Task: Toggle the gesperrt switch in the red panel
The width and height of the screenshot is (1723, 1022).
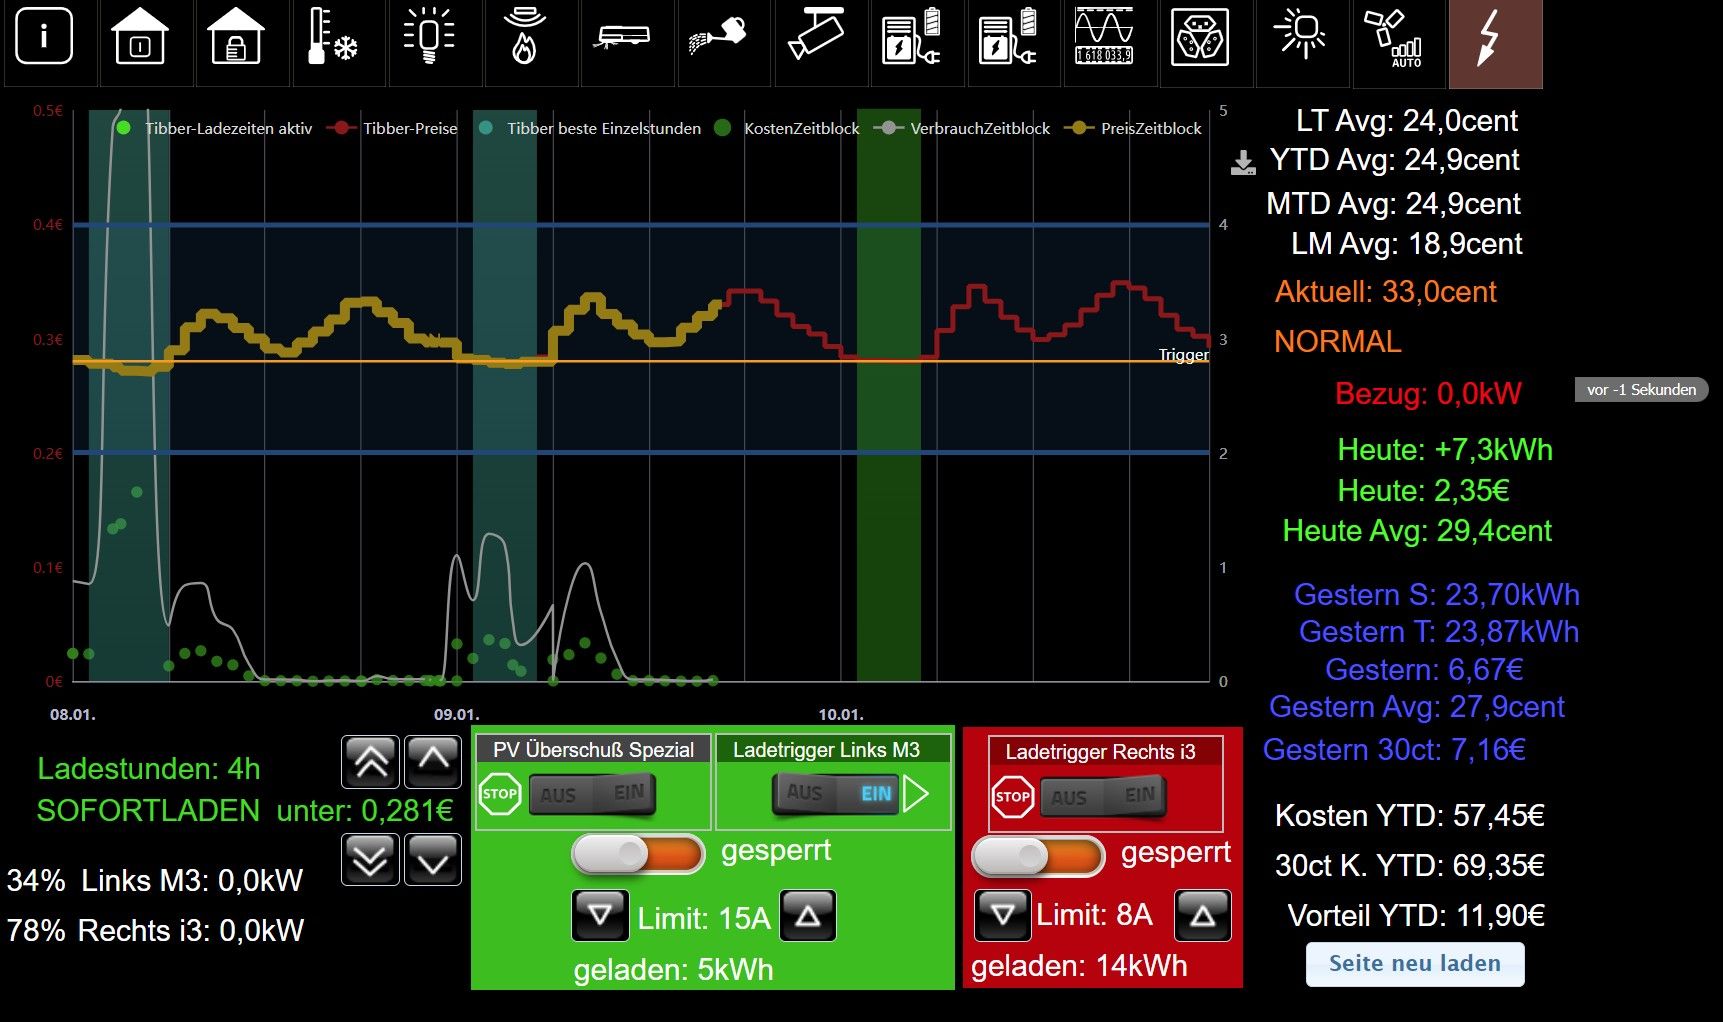Action: tap(1039, 857)
